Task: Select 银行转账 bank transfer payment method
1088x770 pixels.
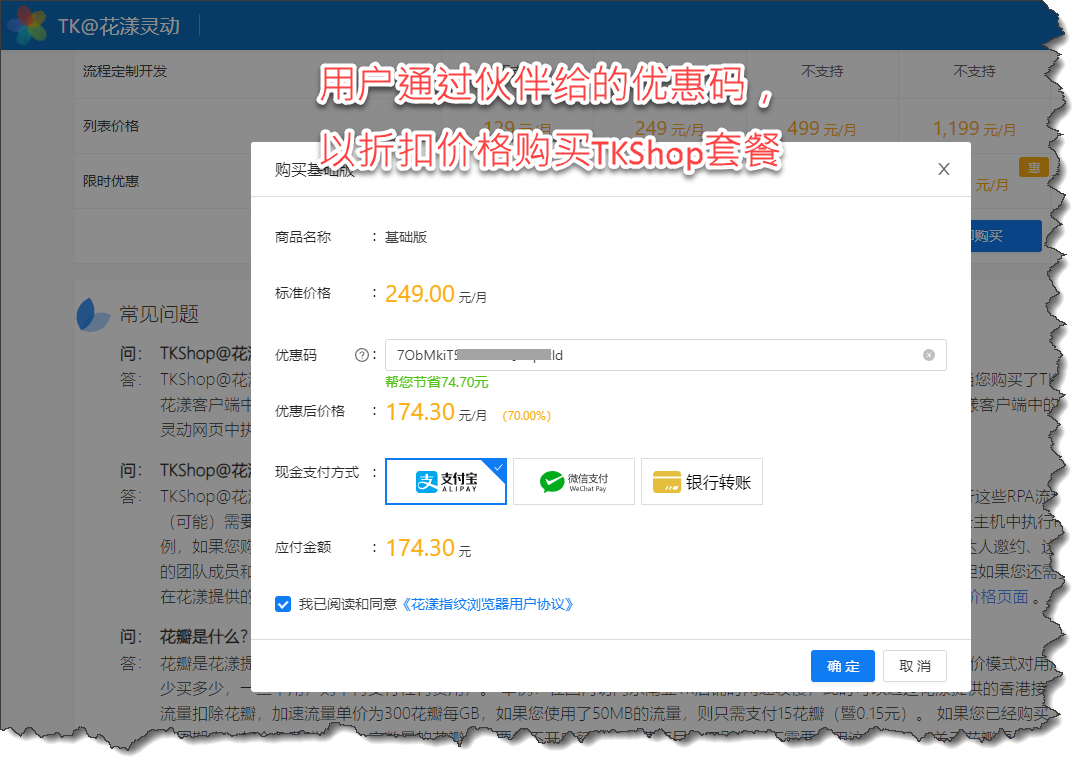Action: coord(702,481)
